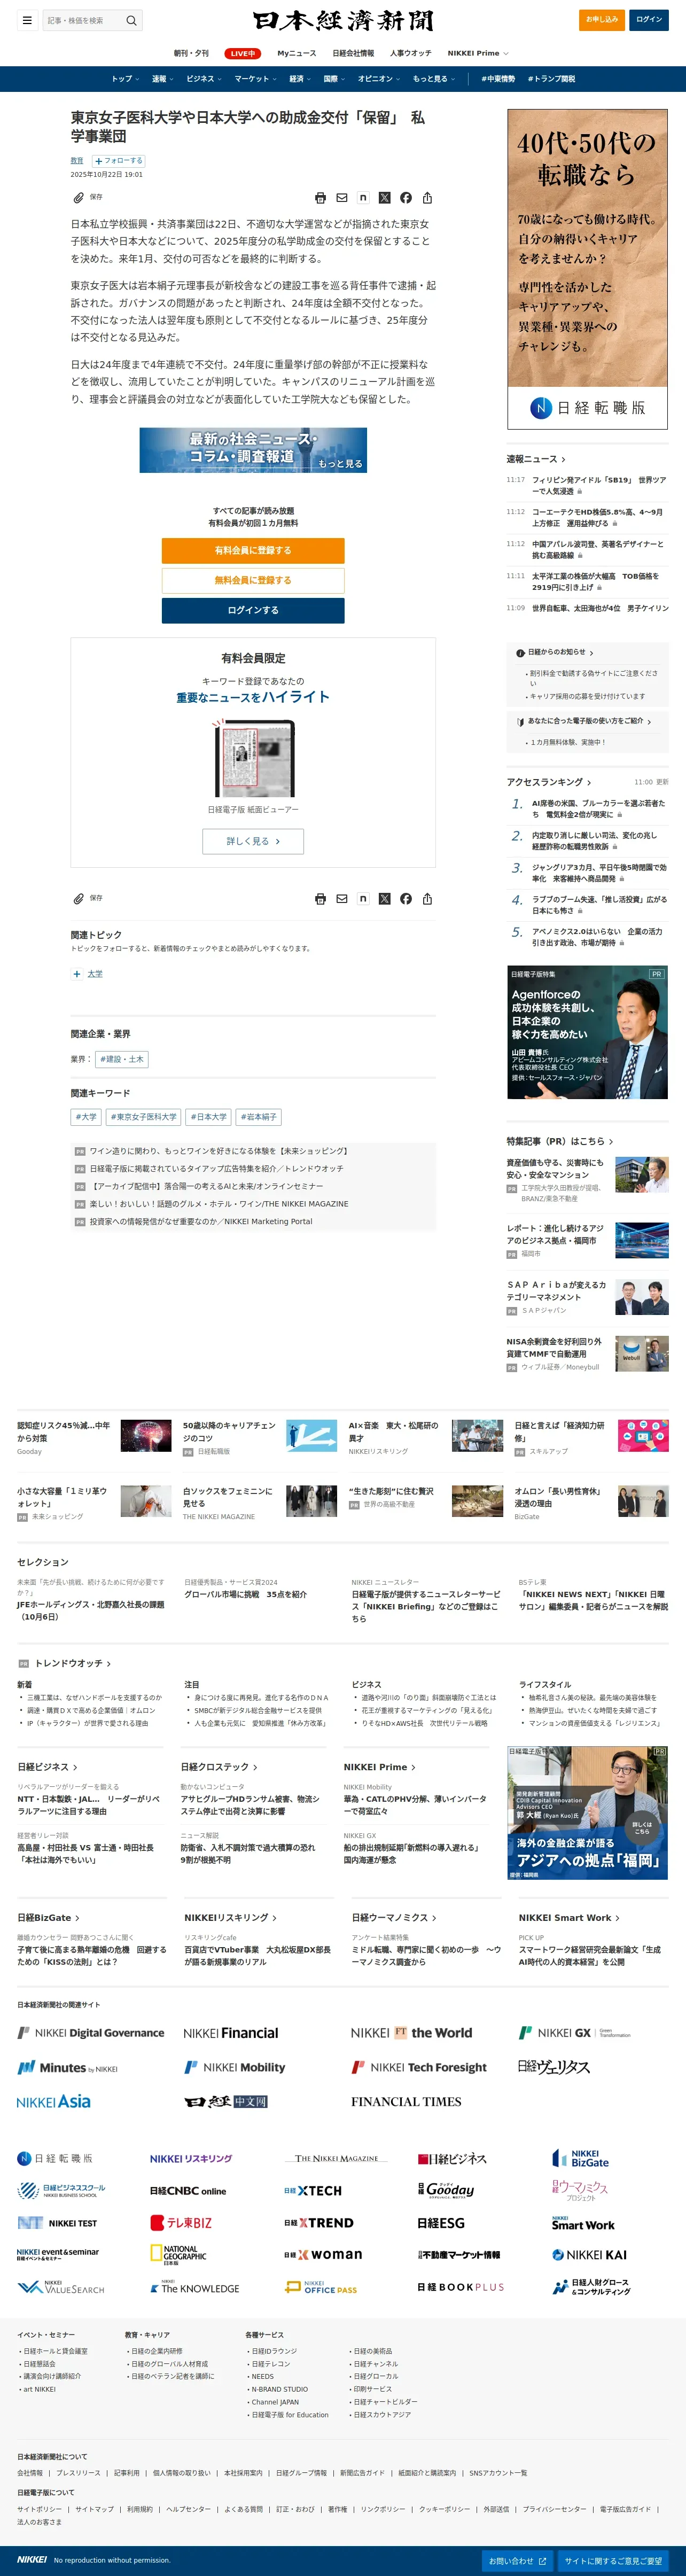Open the #東京女子医科大学 keyword tag
Viewport: 686px width, 2576px height.
pos(144,1117)
